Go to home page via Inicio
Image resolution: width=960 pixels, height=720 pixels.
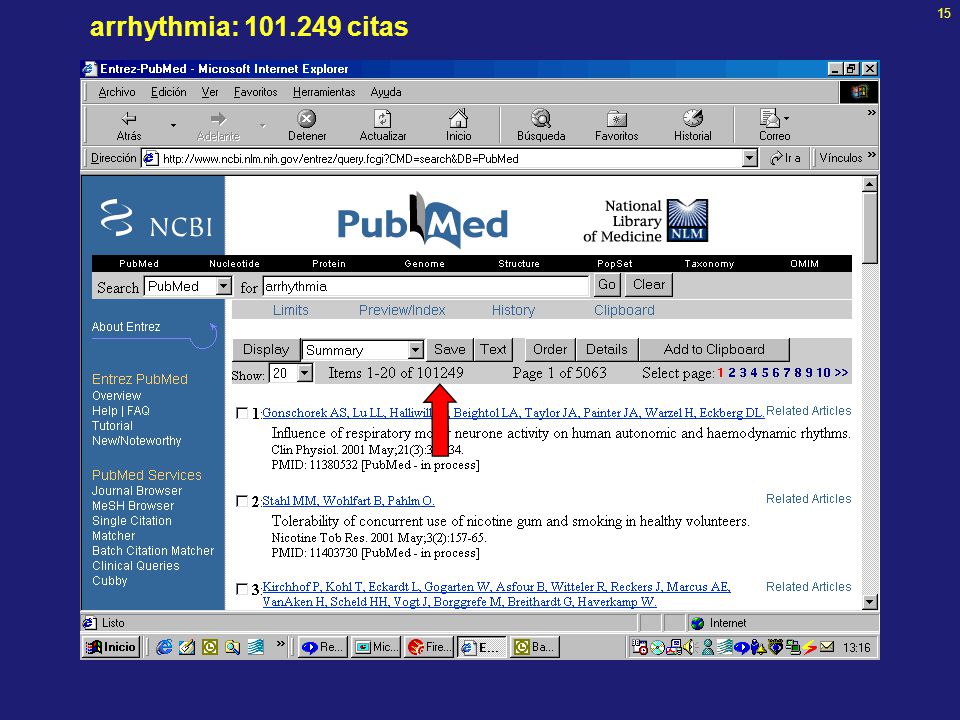coord(459,126)
